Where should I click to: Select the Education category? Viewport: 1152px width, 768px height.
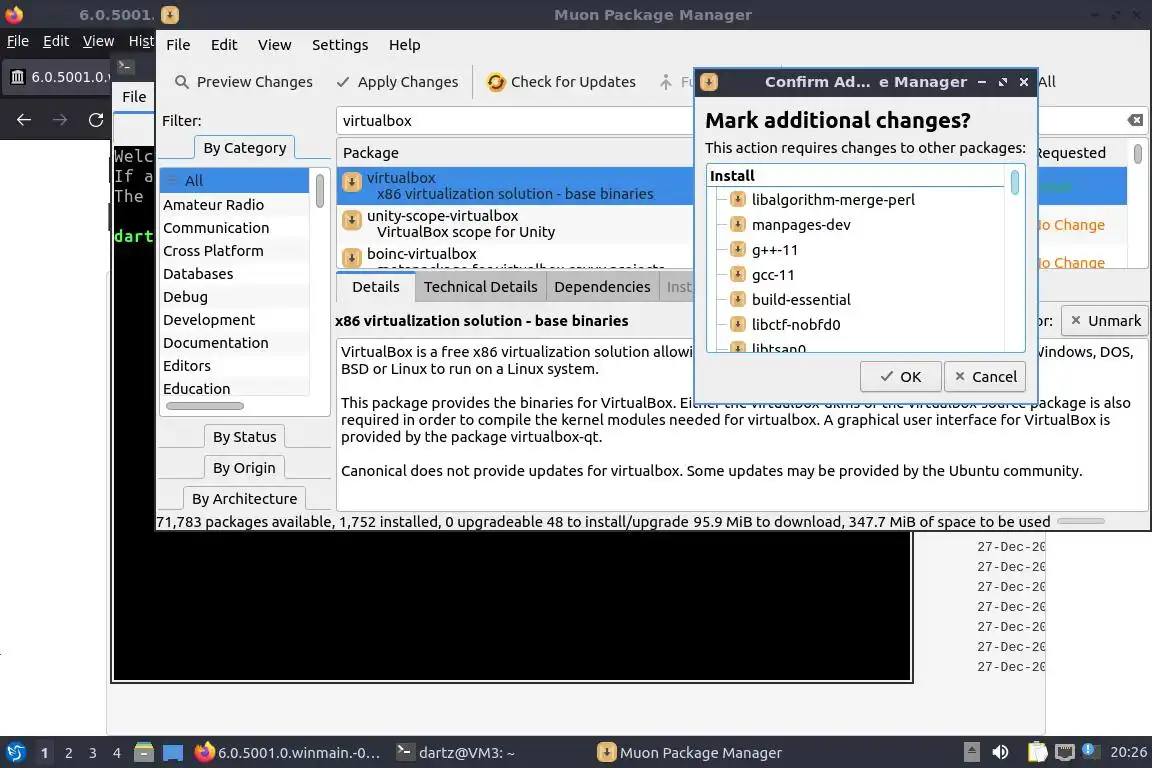(234, 388)
